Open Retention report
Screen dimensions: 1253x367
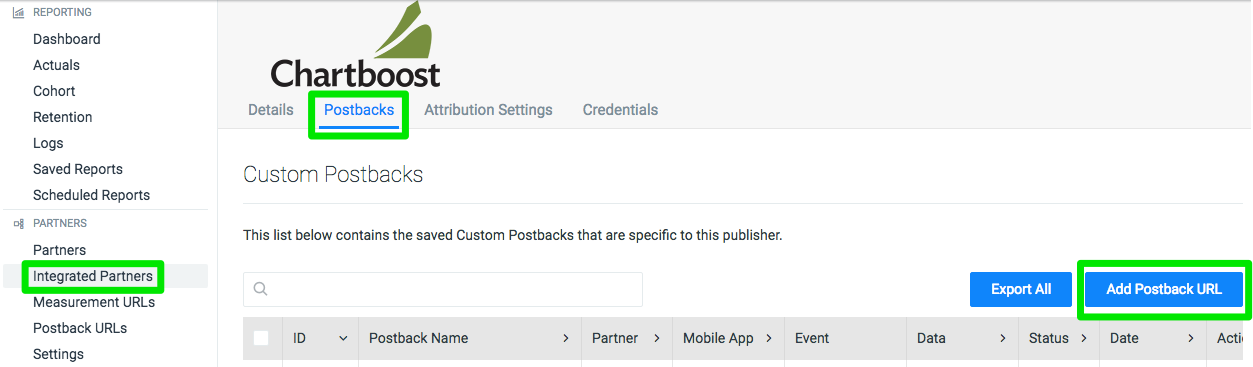62,117
